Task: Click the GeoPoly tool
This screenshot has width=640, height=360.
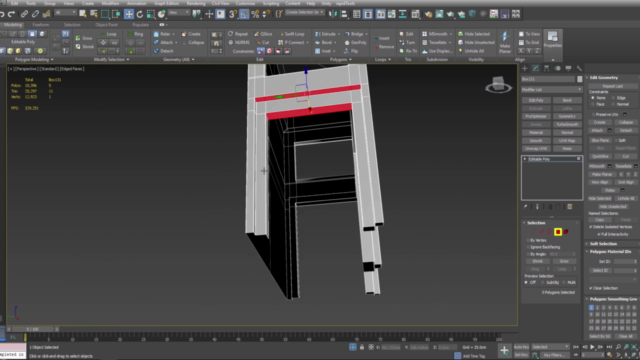Action: coord(356,42)
